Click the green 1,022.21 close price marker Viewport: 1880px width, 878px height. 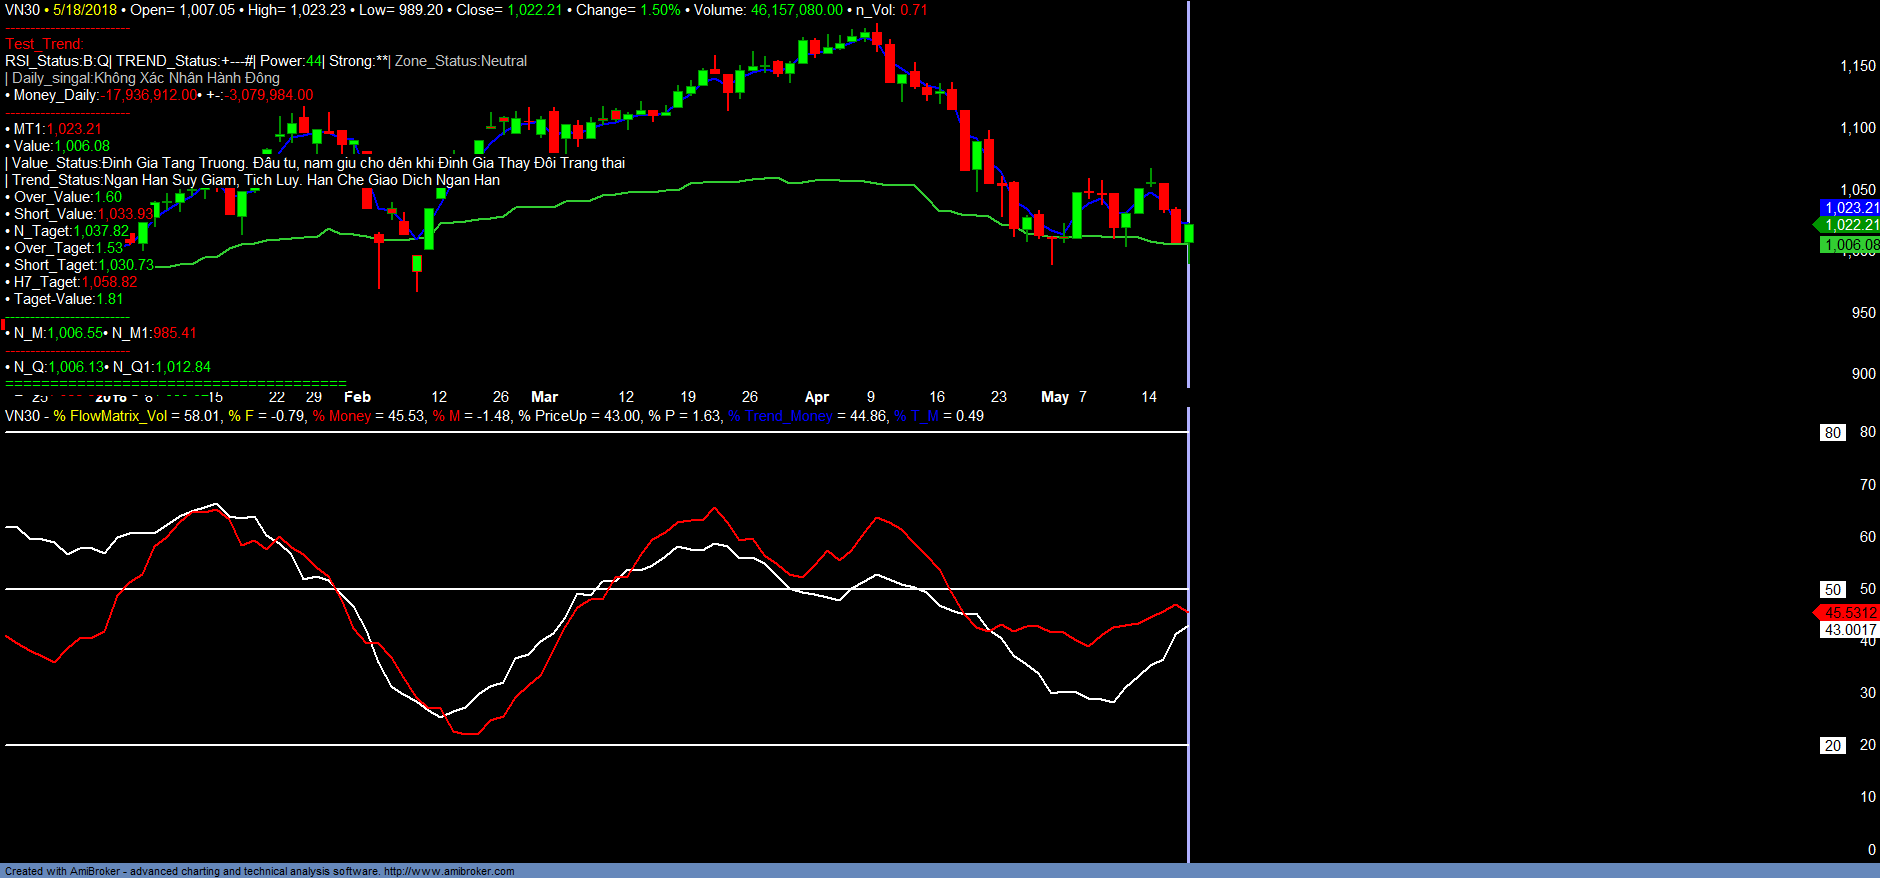point(1850,225)
